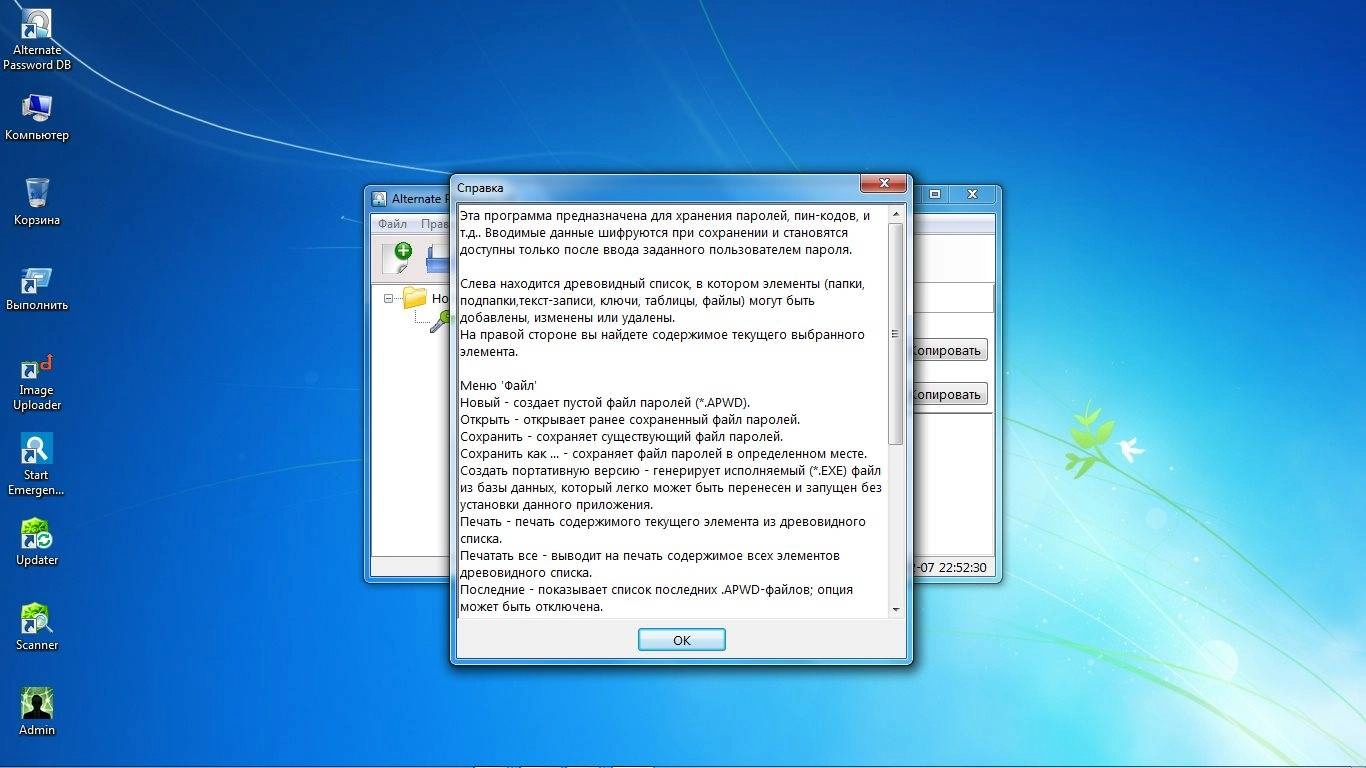Select the Updater desktop icon

click(37, 542)
